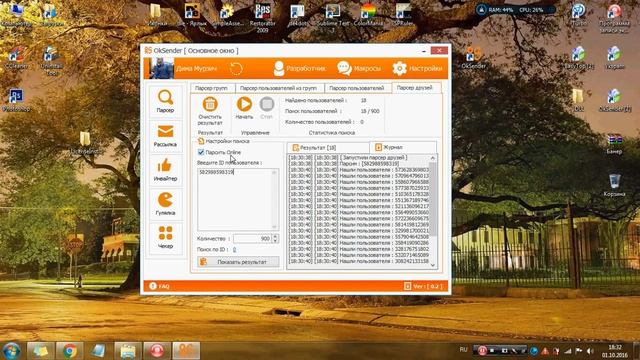
Task: Open the Разработчик header item
Action: (x=300, y=69)
